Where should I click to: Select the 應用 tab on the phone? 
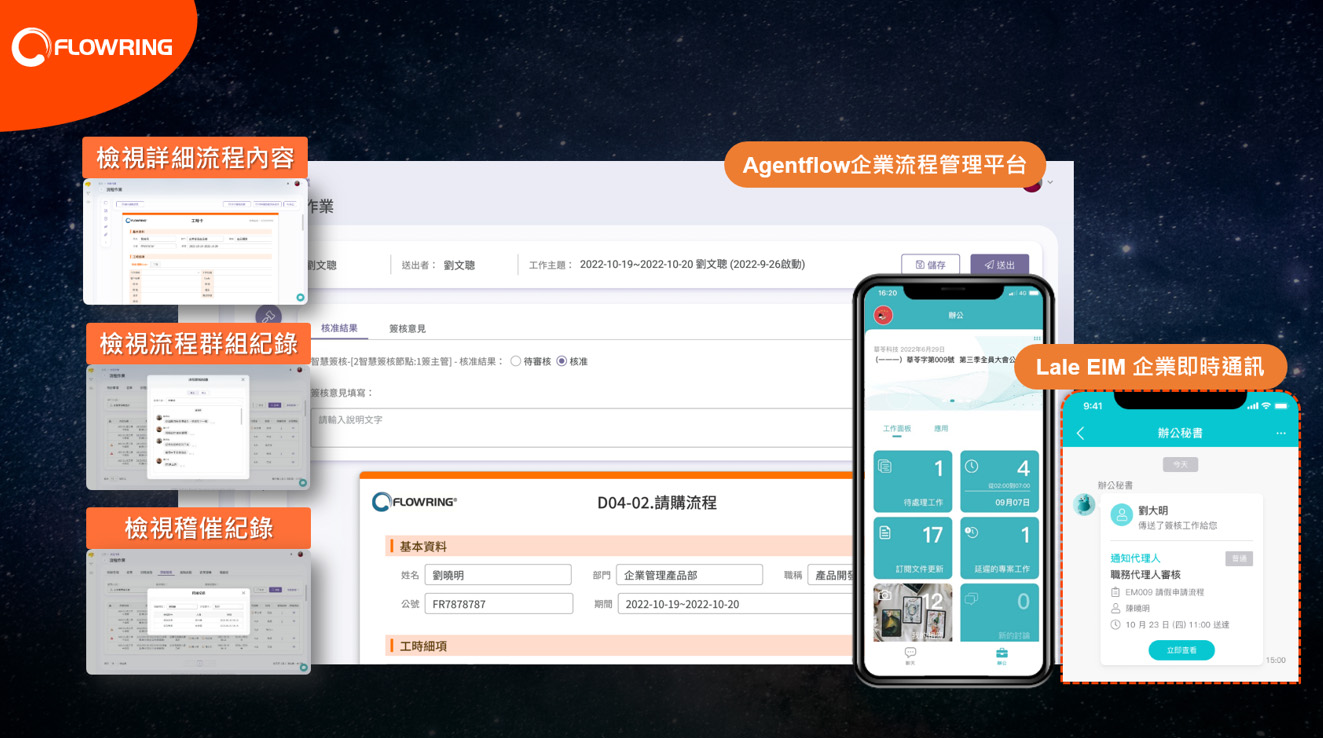(941, 428)
